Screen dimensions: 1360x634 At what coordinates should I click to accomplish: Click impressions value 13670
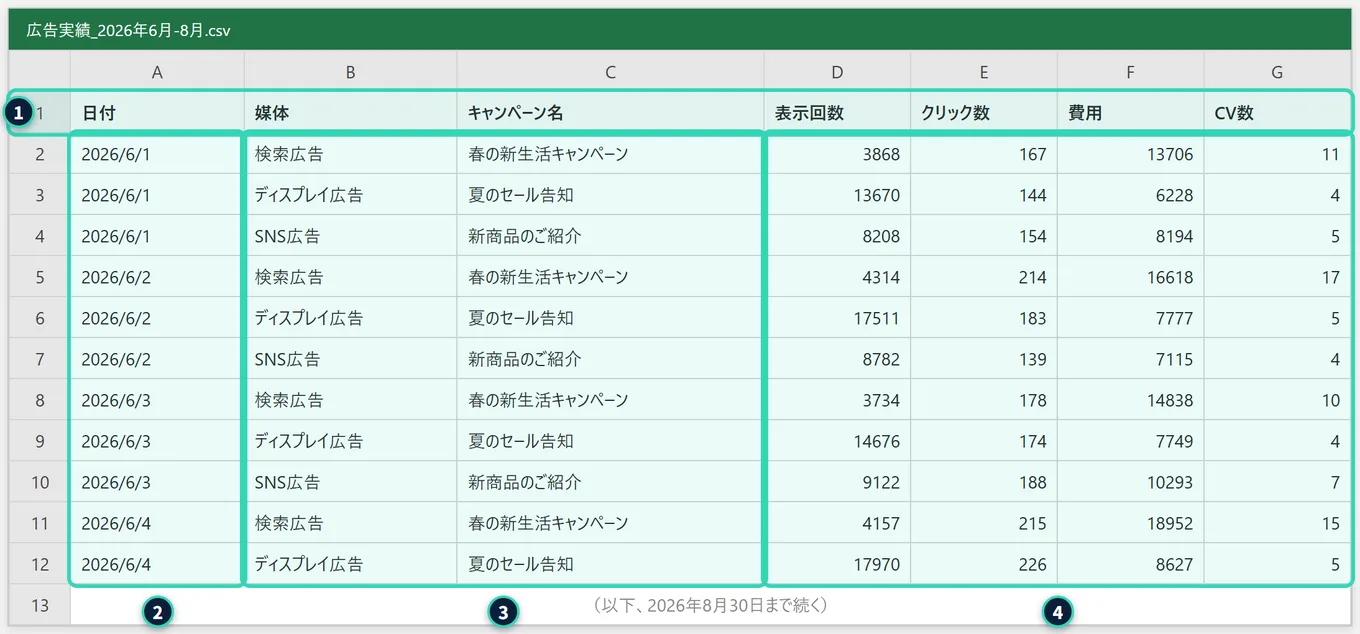pyautogui.click(x=837, y=195)
